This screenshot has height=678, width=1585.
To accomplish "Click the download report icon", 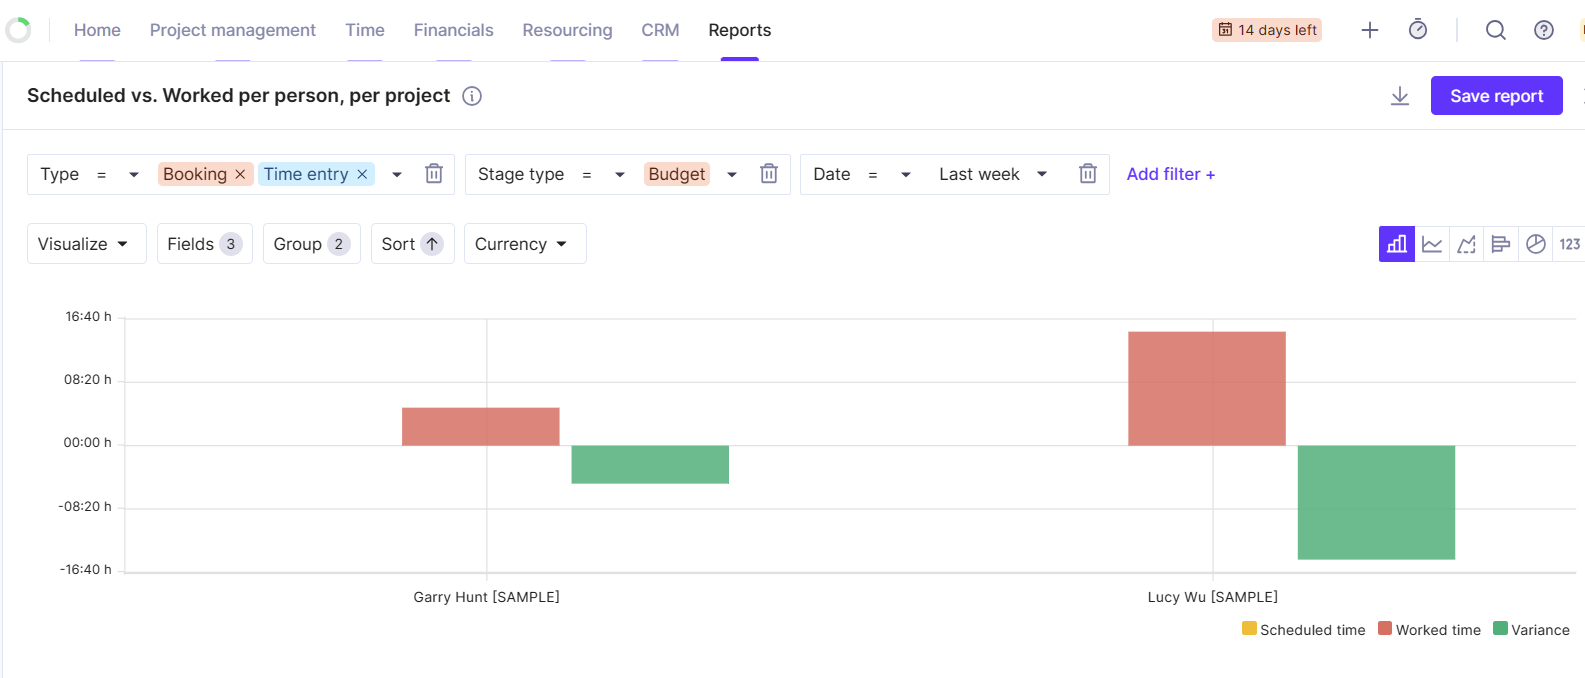I will point(1400,96).
